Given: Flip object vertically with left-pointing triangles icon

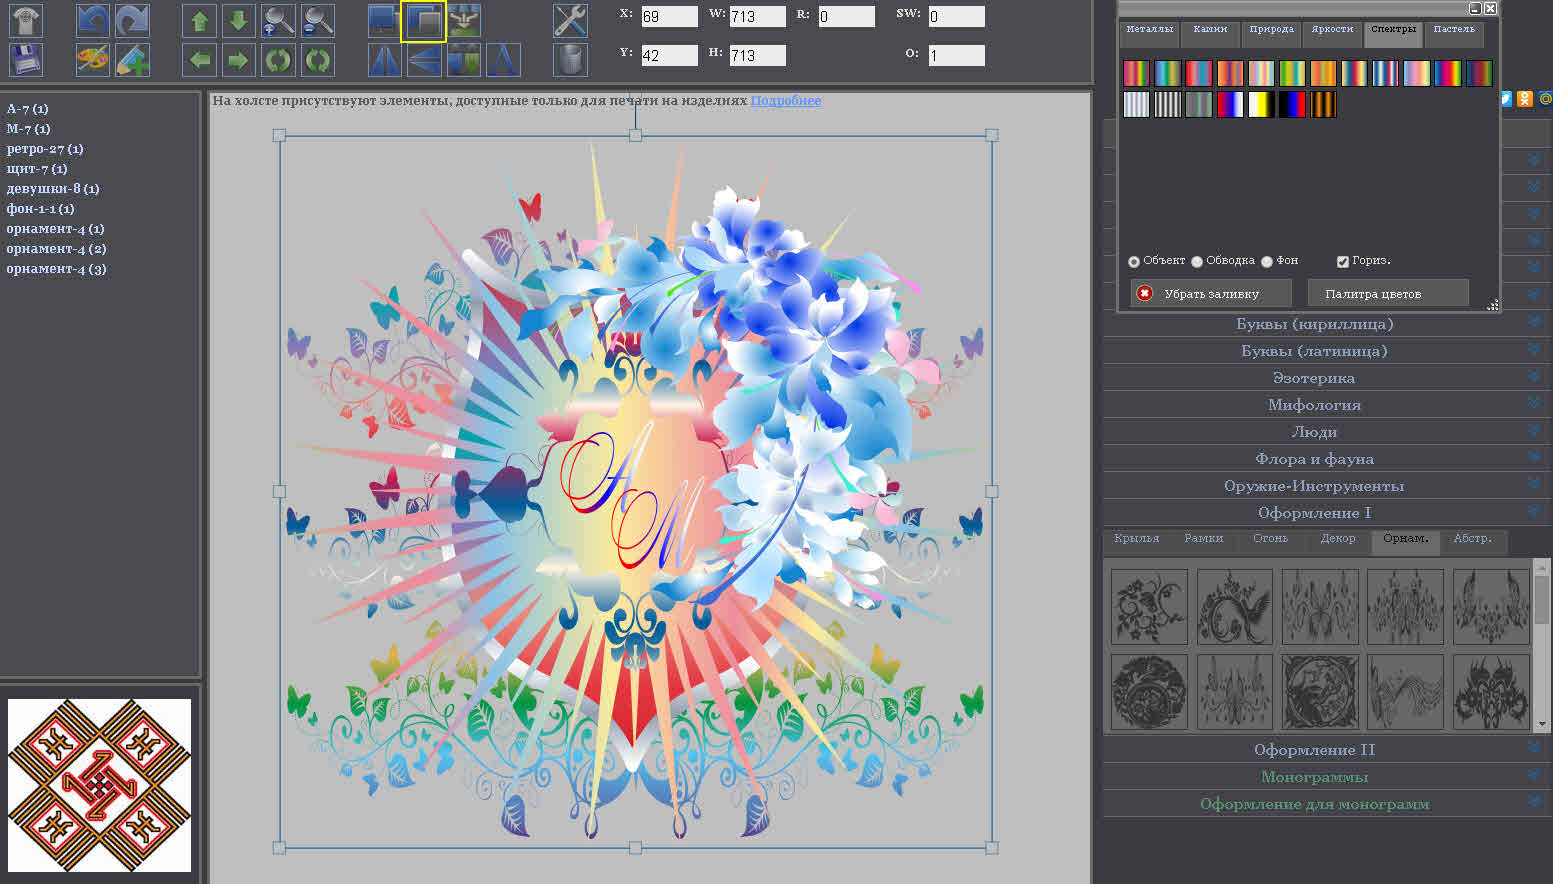Looking at the screenshot, I should [424, 60].
